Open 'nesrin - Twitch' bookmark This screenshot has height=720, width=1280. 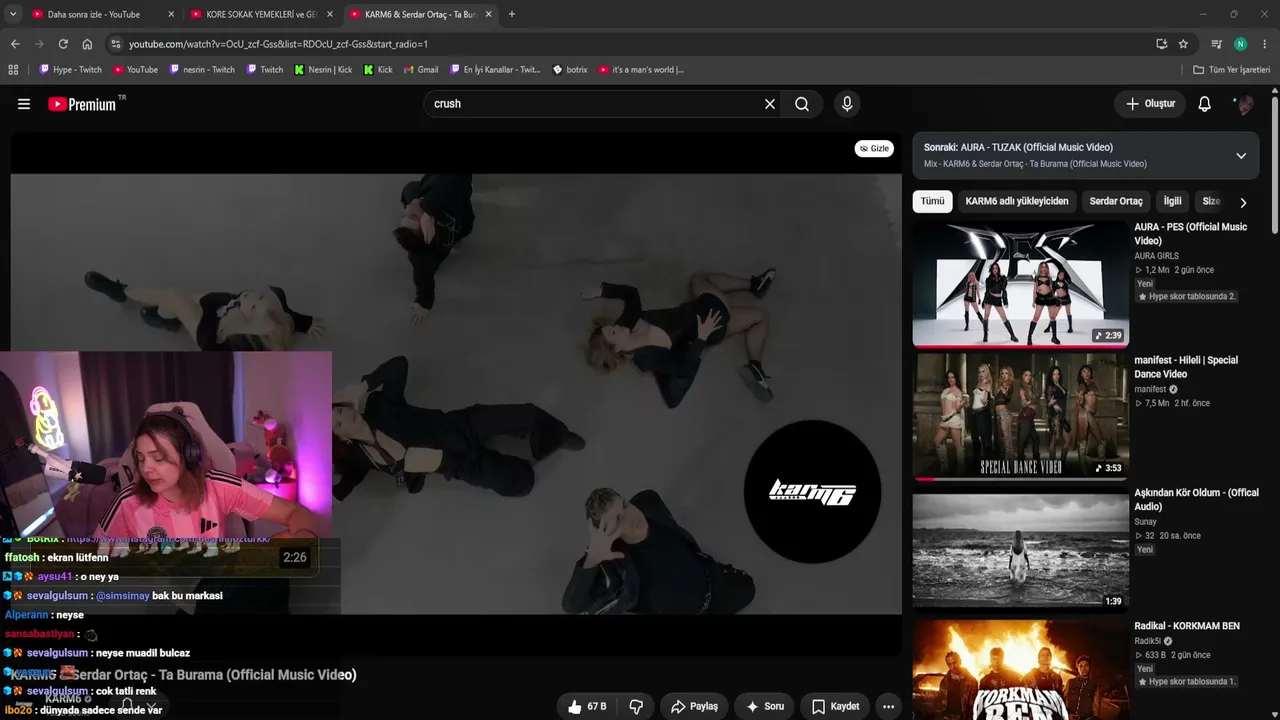click(x=202, y=70)
